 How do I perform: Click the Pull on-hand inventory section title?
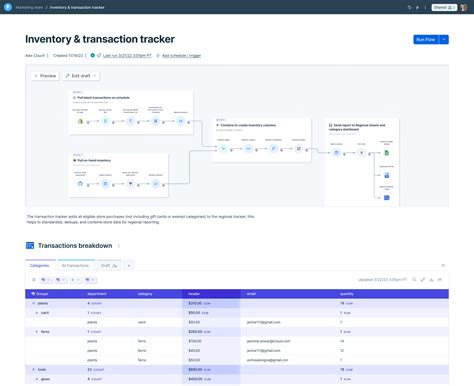94,160
